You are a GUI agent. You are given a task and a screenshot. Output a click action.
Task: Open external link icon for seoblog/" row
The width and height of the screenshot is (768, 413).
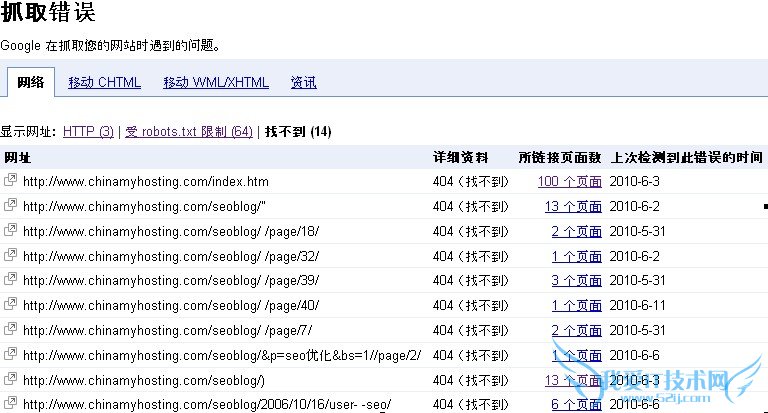point(10,205)
